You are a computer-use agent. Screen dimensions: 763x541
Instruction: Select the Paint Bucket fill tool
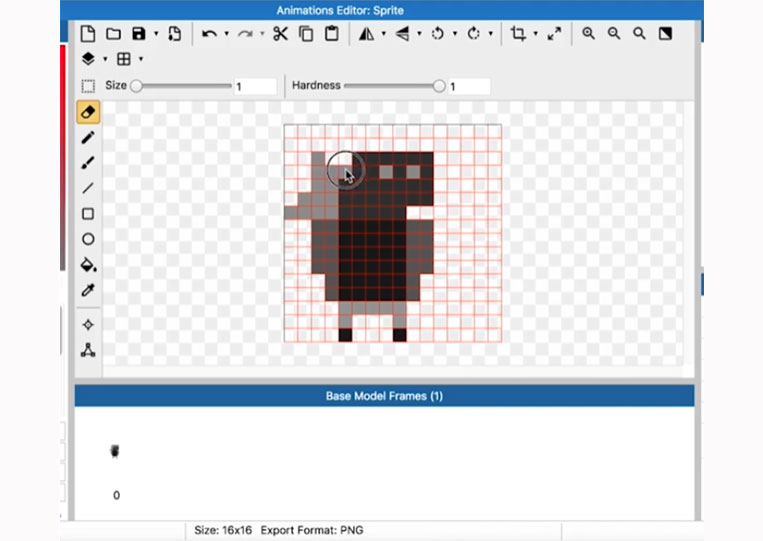88,265
